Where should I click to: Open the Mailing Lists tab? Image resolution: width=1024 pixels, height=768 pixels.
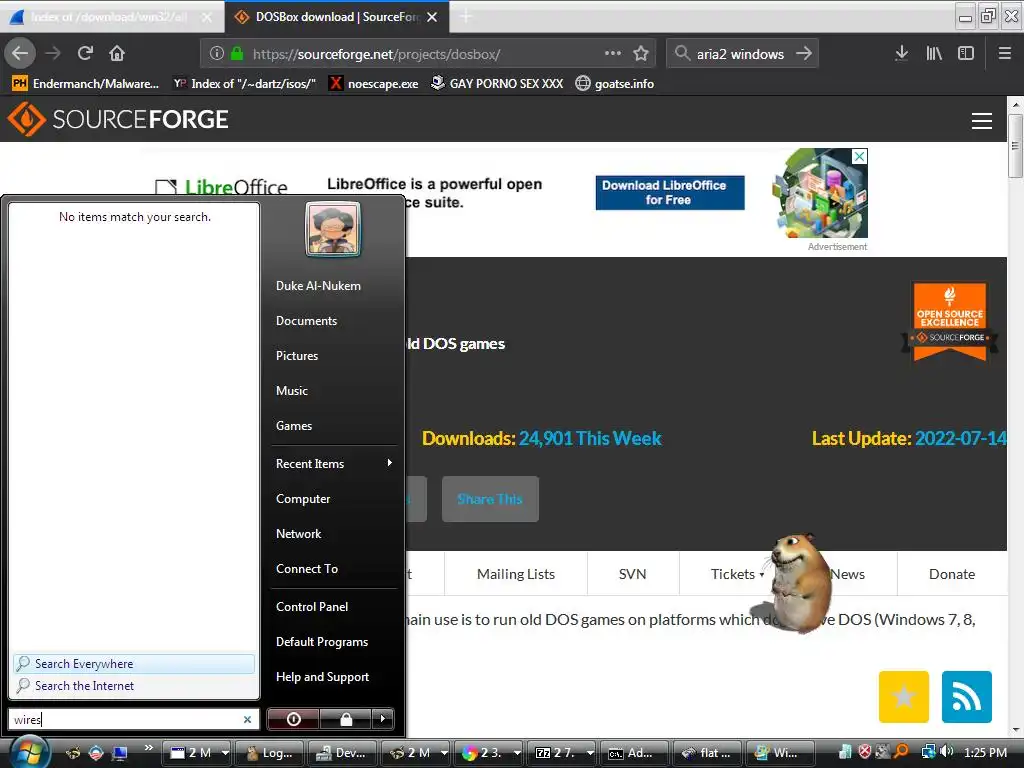coord(516,574)
